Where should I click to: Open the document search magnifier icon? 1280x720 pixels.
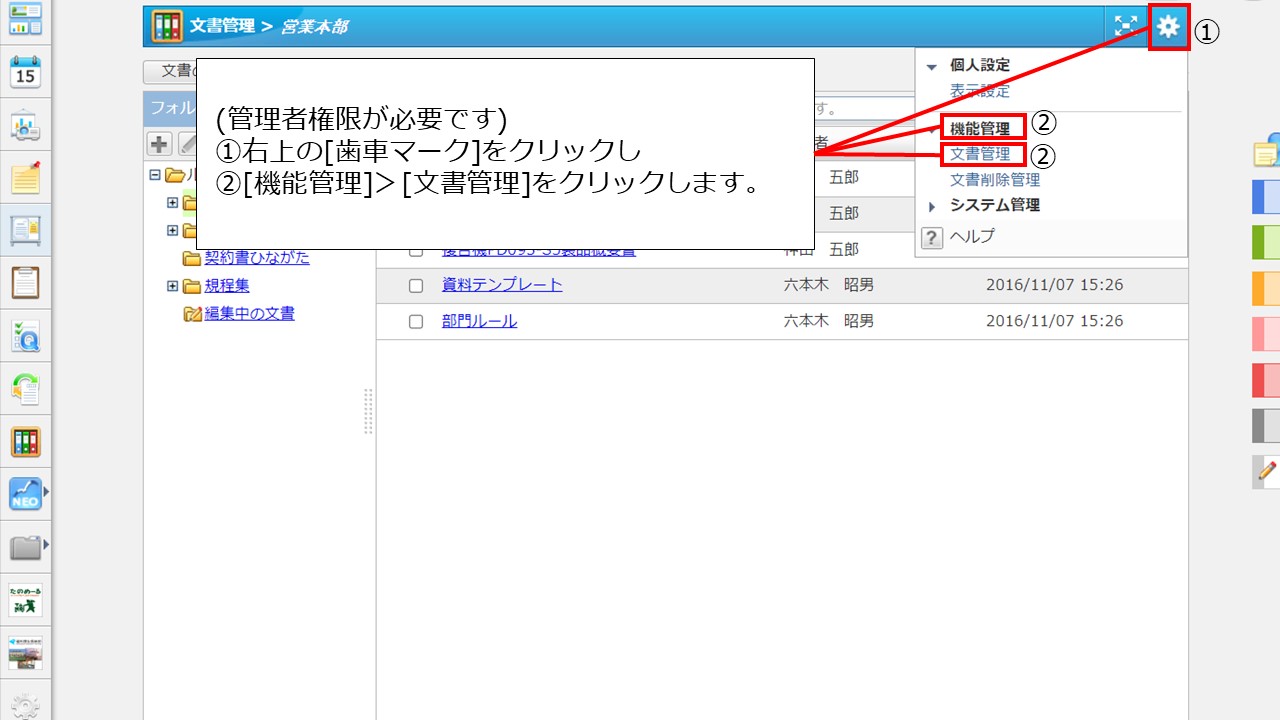click(x=26, y=337)
